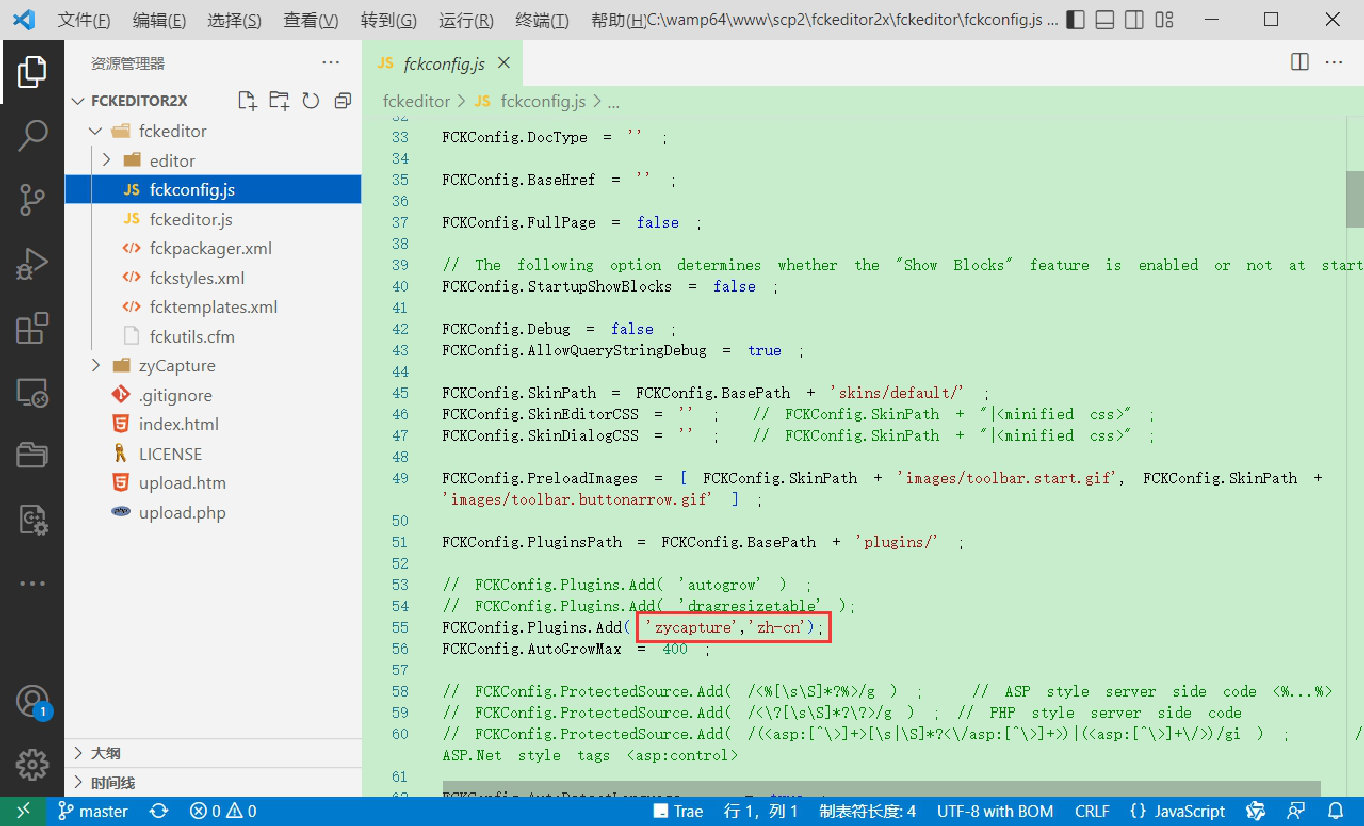Viewport: 1364px width, 826px height.
Task: Click the New Folder icon in explorer
Action: click(279, 100)
